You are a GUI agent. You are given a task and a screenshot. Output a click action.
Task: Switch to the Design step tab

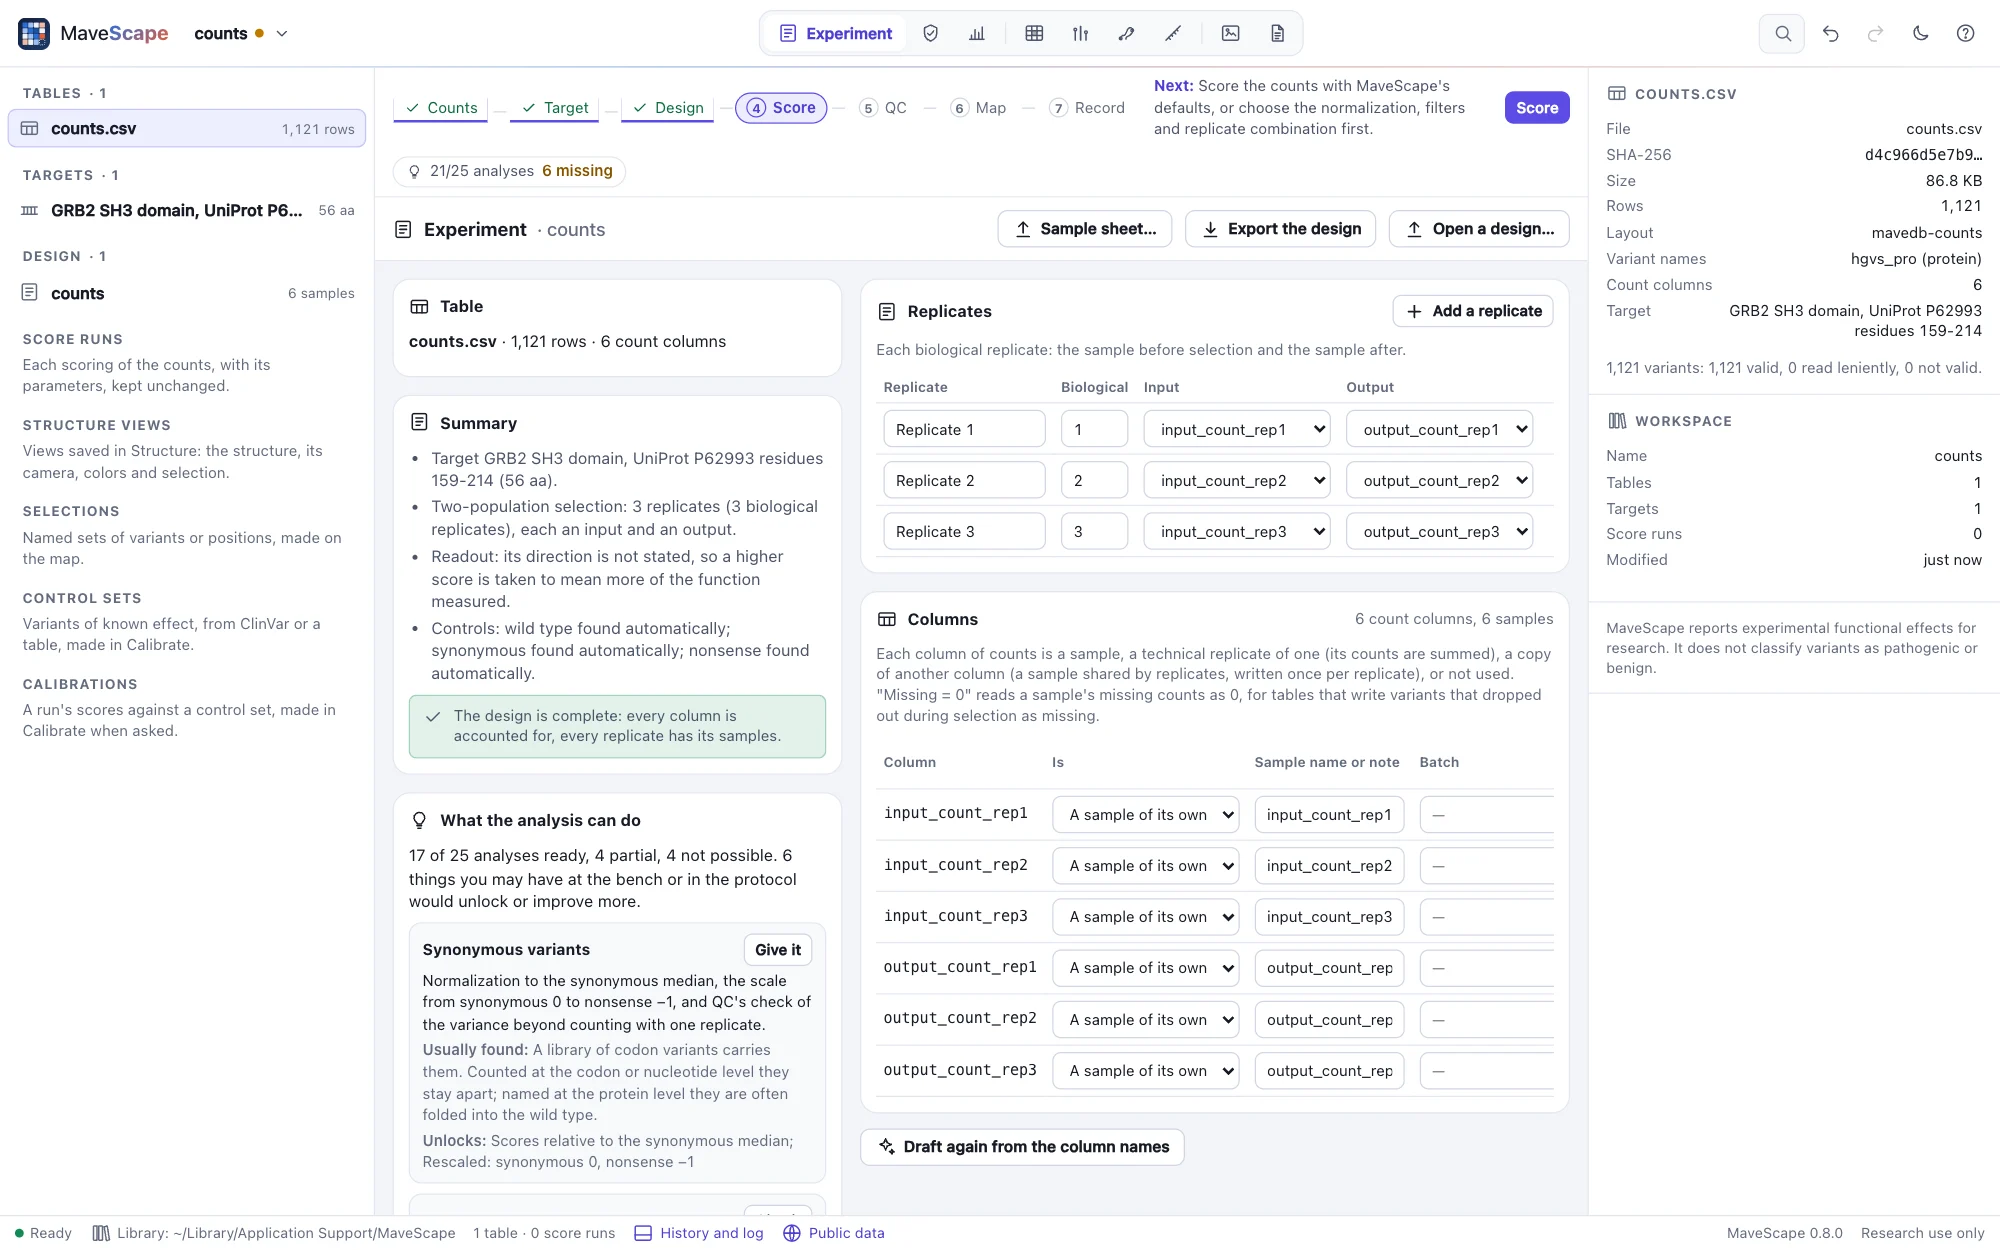click(668, 108)
